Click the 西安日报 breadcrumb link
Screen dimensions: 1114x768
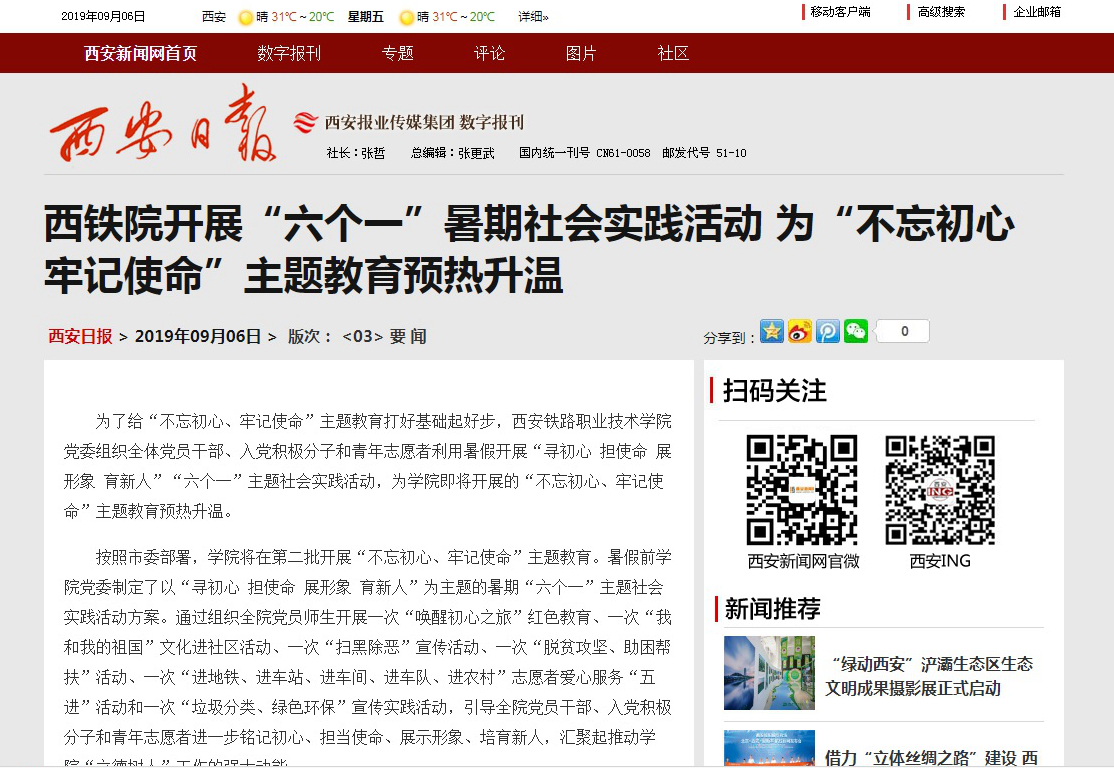pos(80,336)
